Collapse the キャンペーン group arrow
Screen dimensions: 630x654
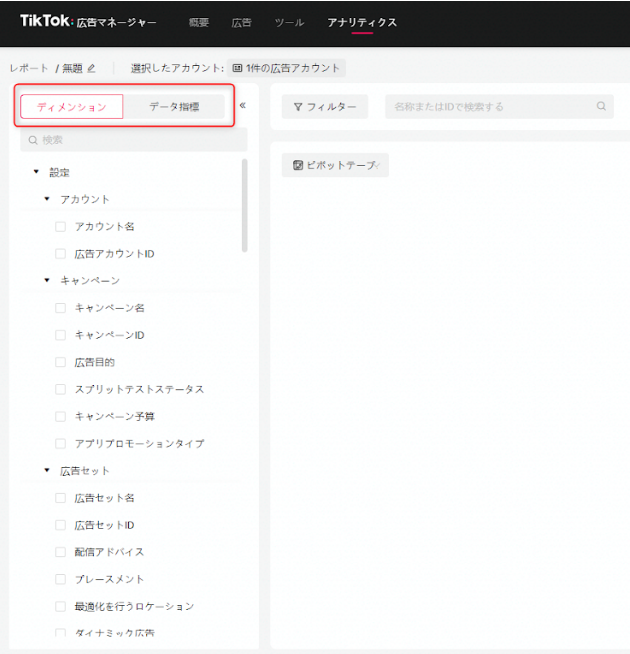coord(47,281)
